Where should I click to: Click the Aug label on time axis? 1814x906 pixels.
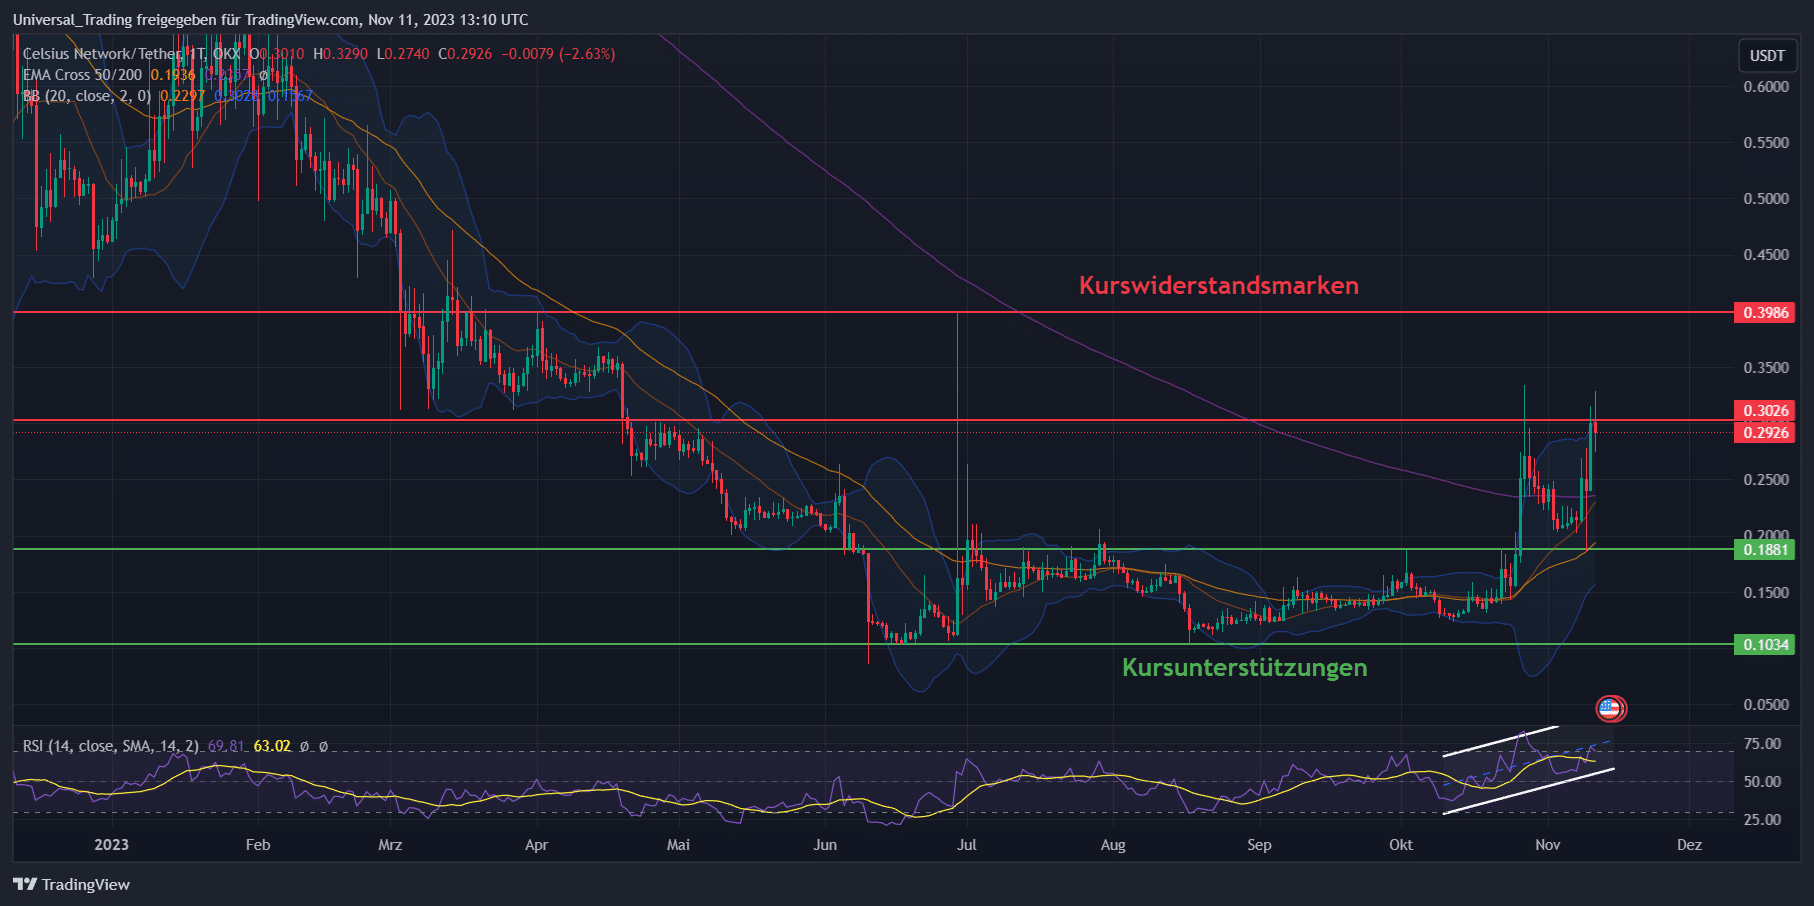1113,845
